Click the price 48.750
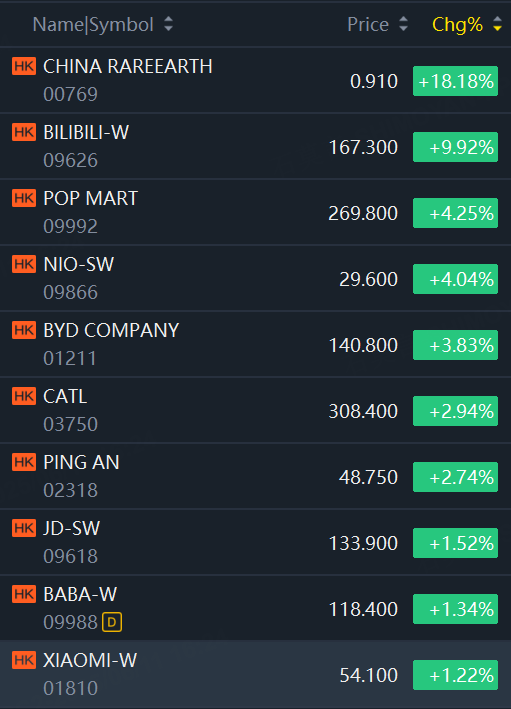 pos(369,477)
